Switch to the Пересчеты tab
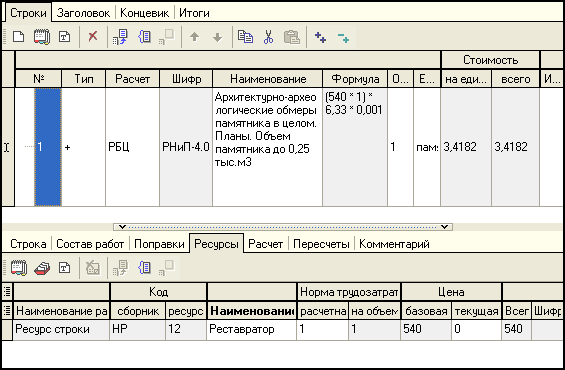 click(x=321, y=244)
